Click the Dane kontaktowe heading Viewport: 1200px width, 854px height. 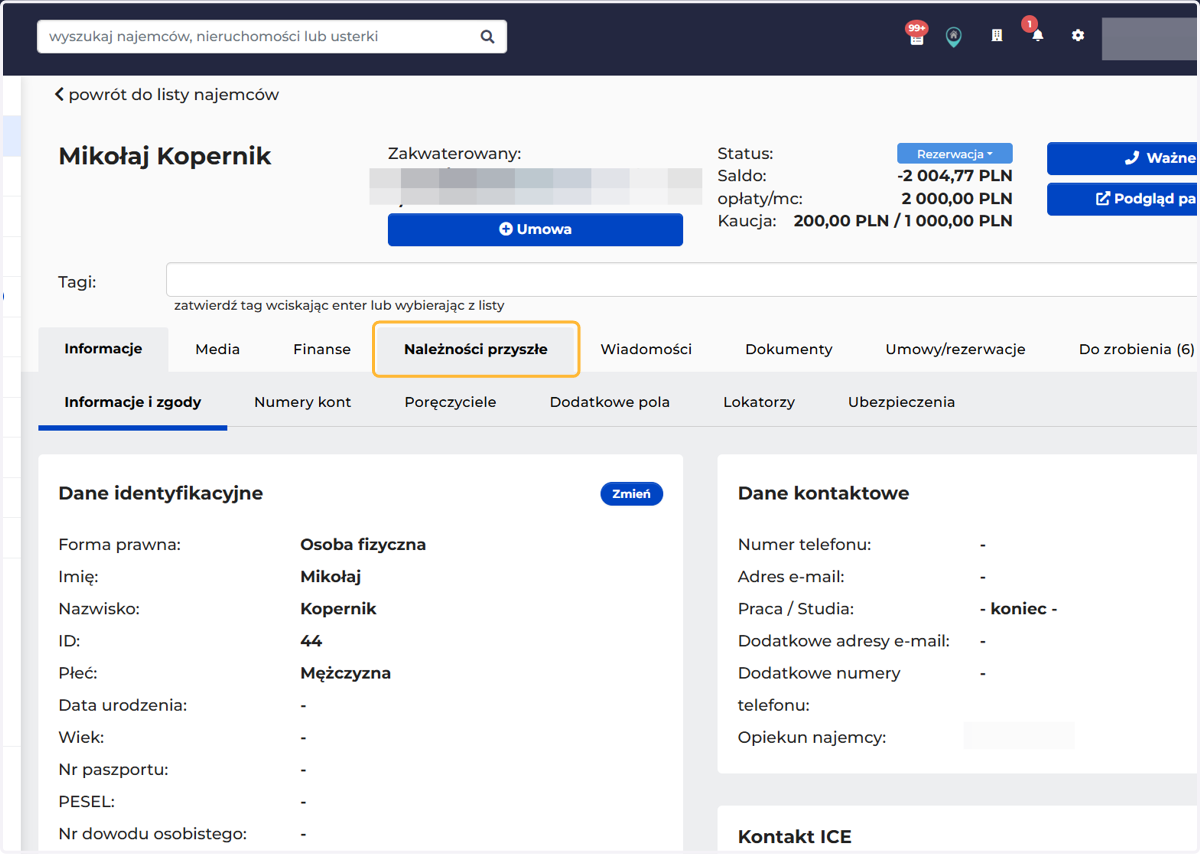[x=823, y=493]
